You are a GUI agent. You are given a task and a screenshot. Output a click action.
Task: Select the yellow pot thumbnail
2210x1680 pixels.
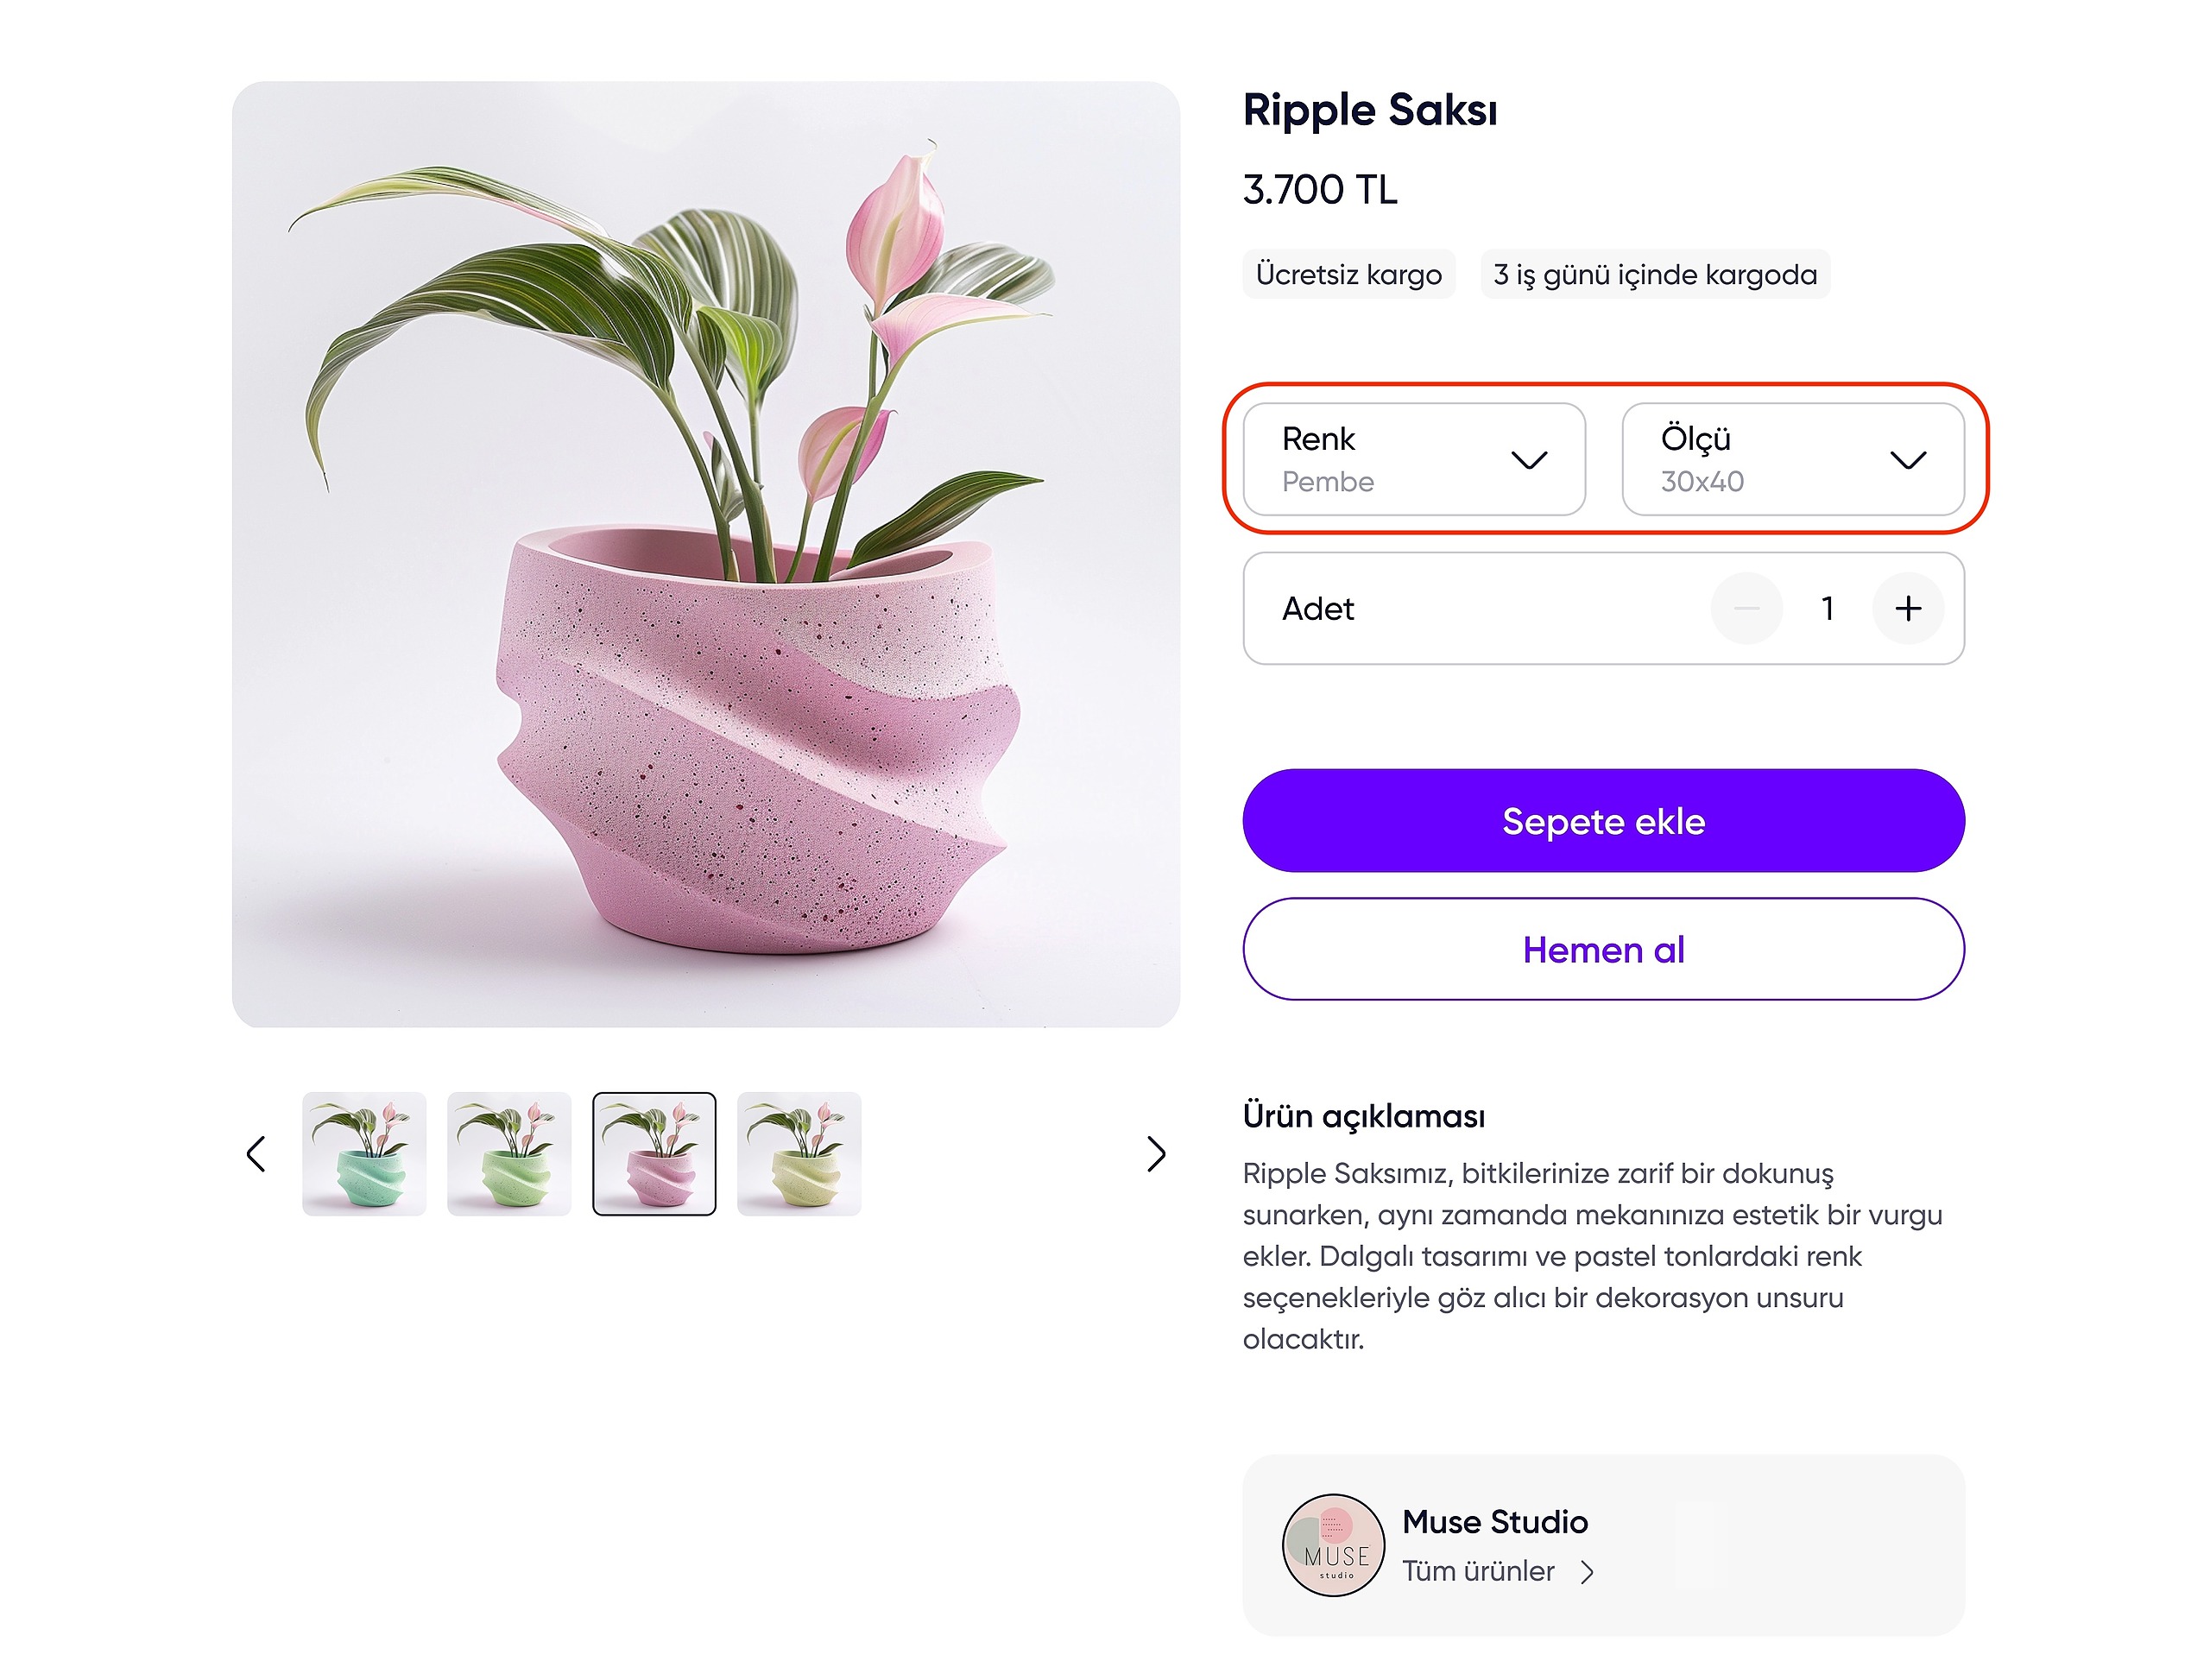799,1154
